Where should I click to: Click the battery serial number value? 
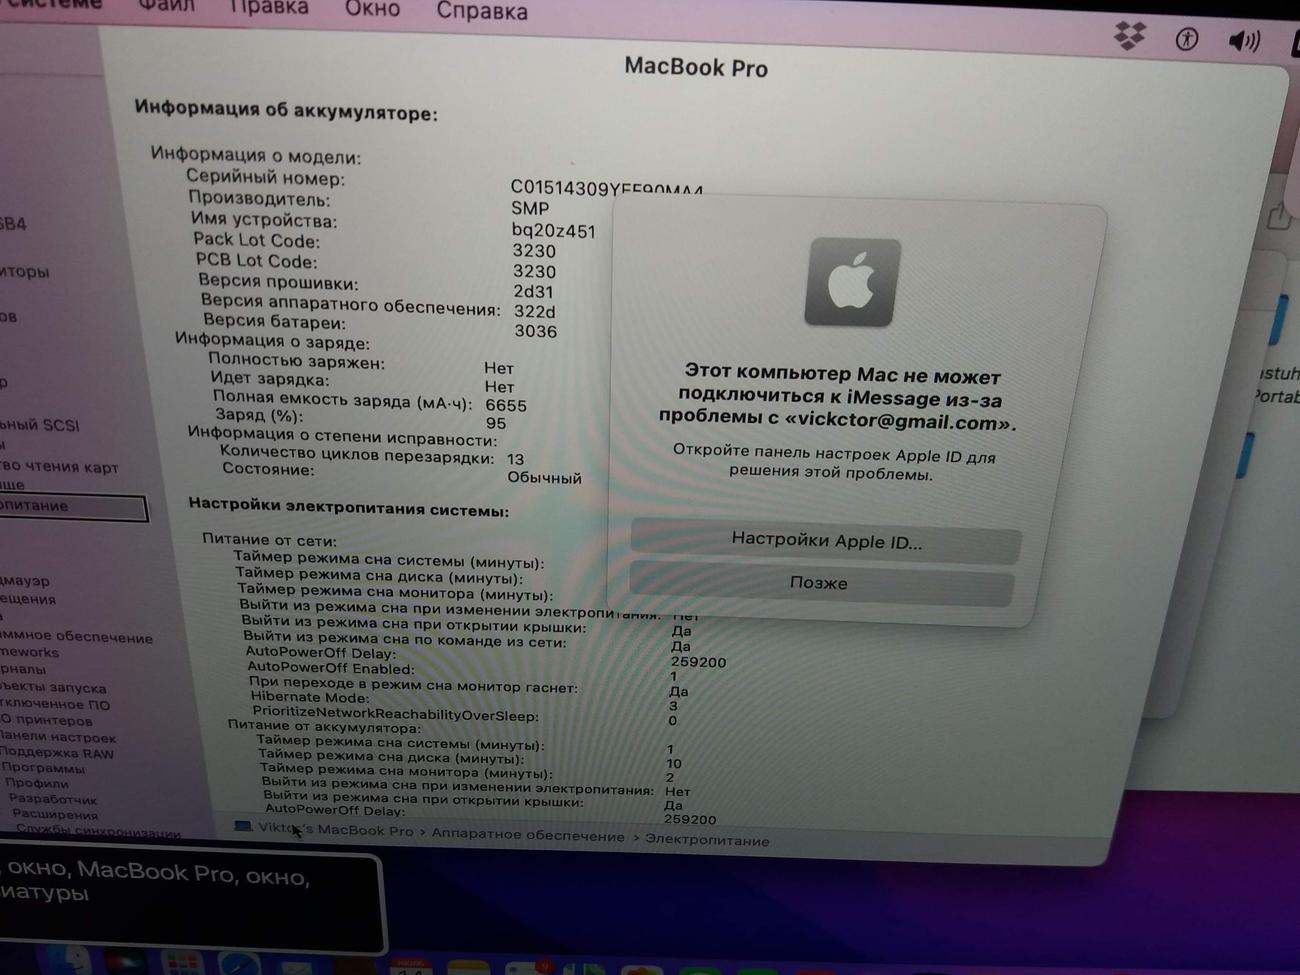point(607,188)
